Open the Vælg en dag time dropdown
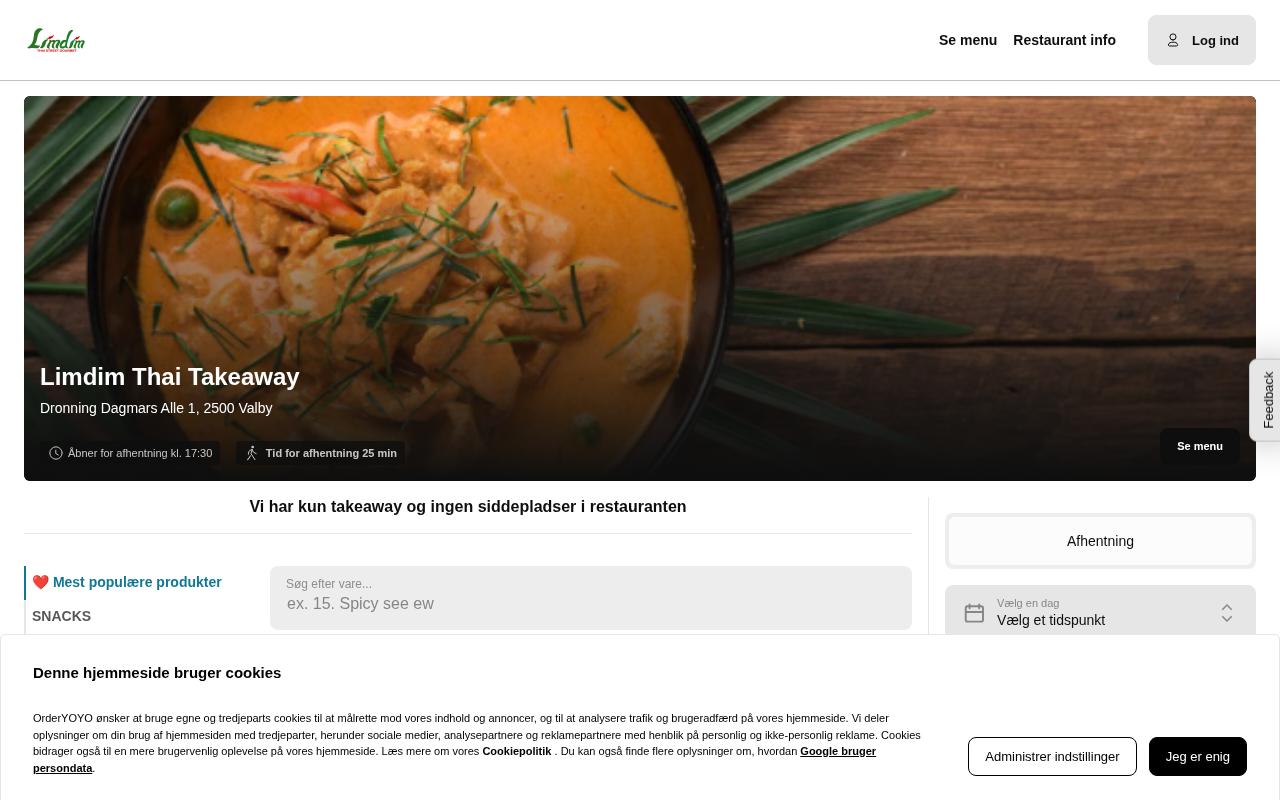 tap(1100, 613)
